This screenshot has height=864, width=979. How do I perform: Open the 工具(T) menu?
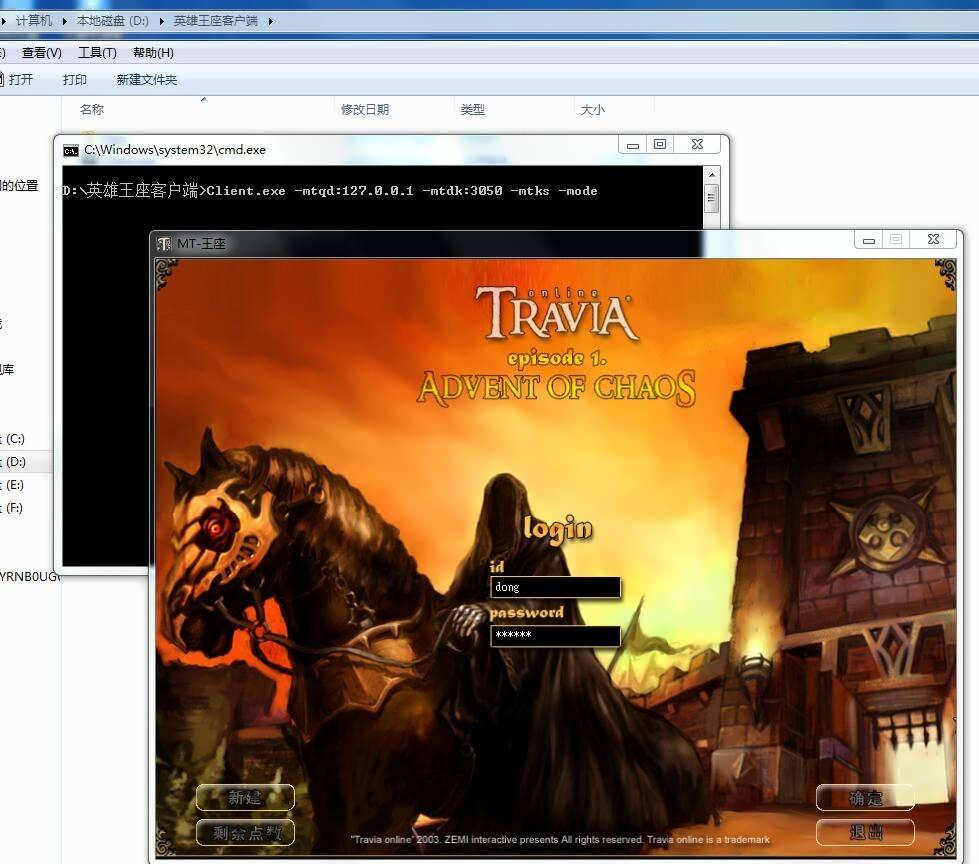[x=97, y=53]
